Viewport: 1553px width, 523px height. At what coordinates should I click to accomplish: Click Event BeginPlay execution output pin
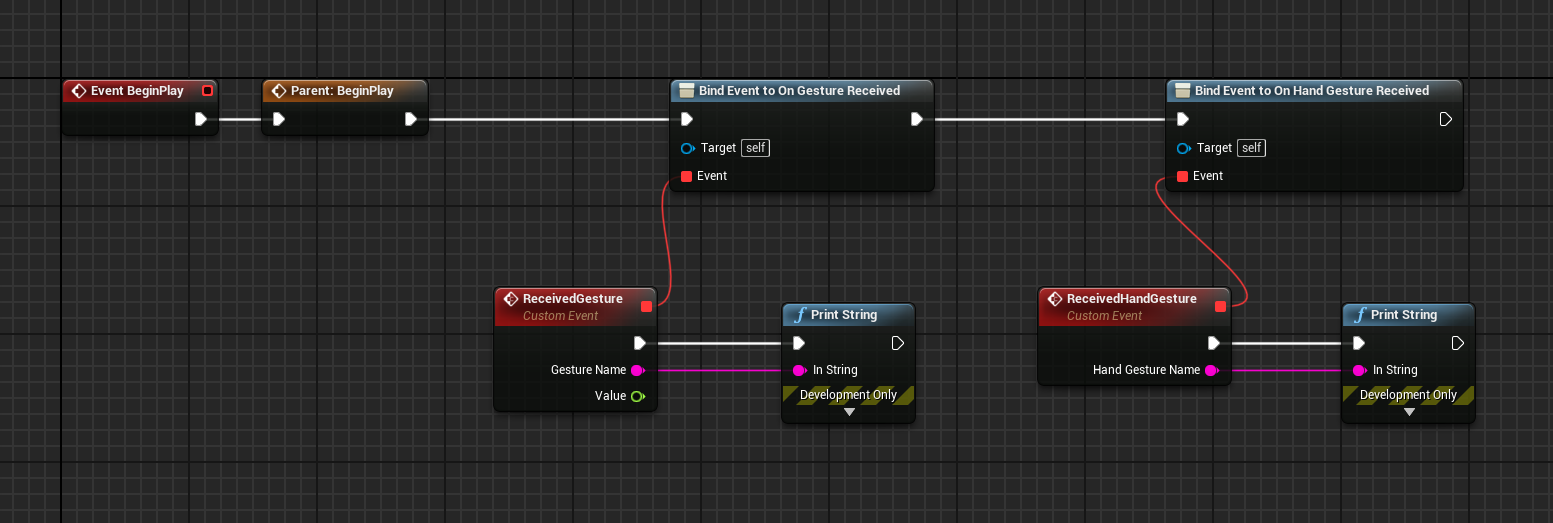[x=201, y=119]
